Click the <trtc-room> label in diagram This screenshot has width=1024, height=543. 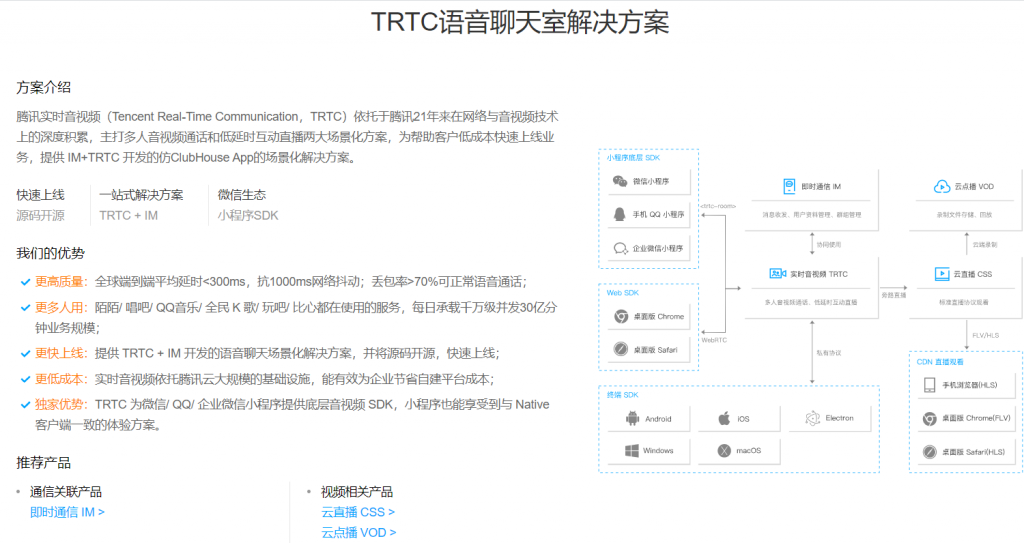pos(718,206)
